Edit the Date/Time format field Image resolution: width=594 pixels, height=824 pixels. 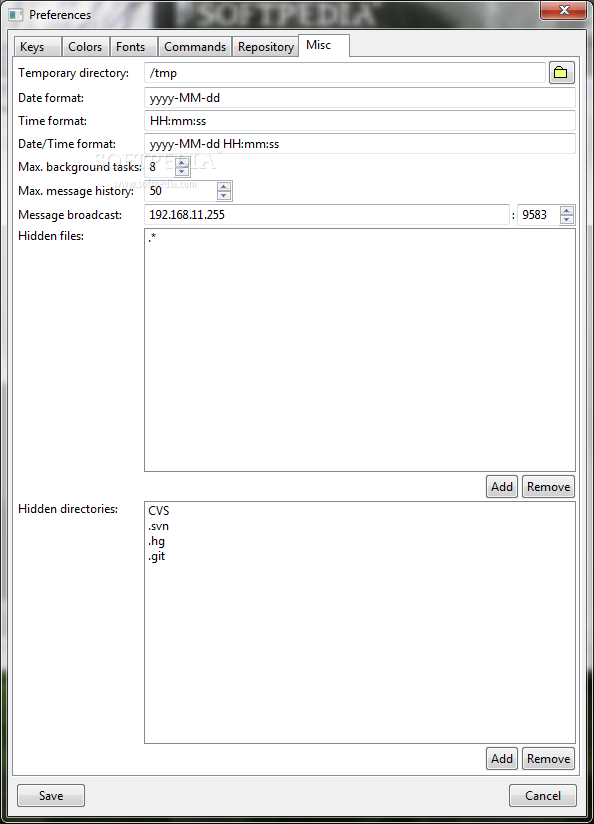(x=360, y=144)
